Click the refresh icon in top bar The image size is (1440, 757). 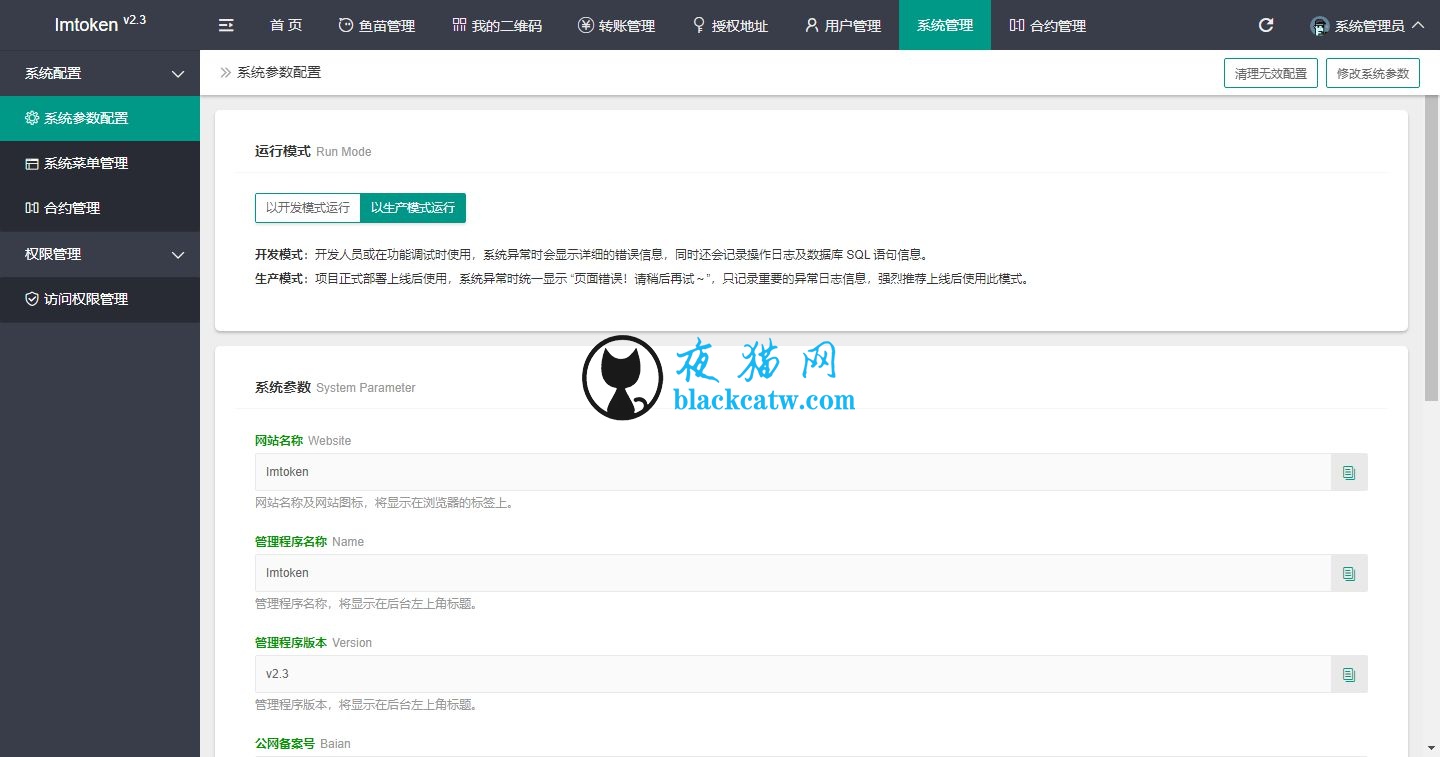click(1266, 25)
